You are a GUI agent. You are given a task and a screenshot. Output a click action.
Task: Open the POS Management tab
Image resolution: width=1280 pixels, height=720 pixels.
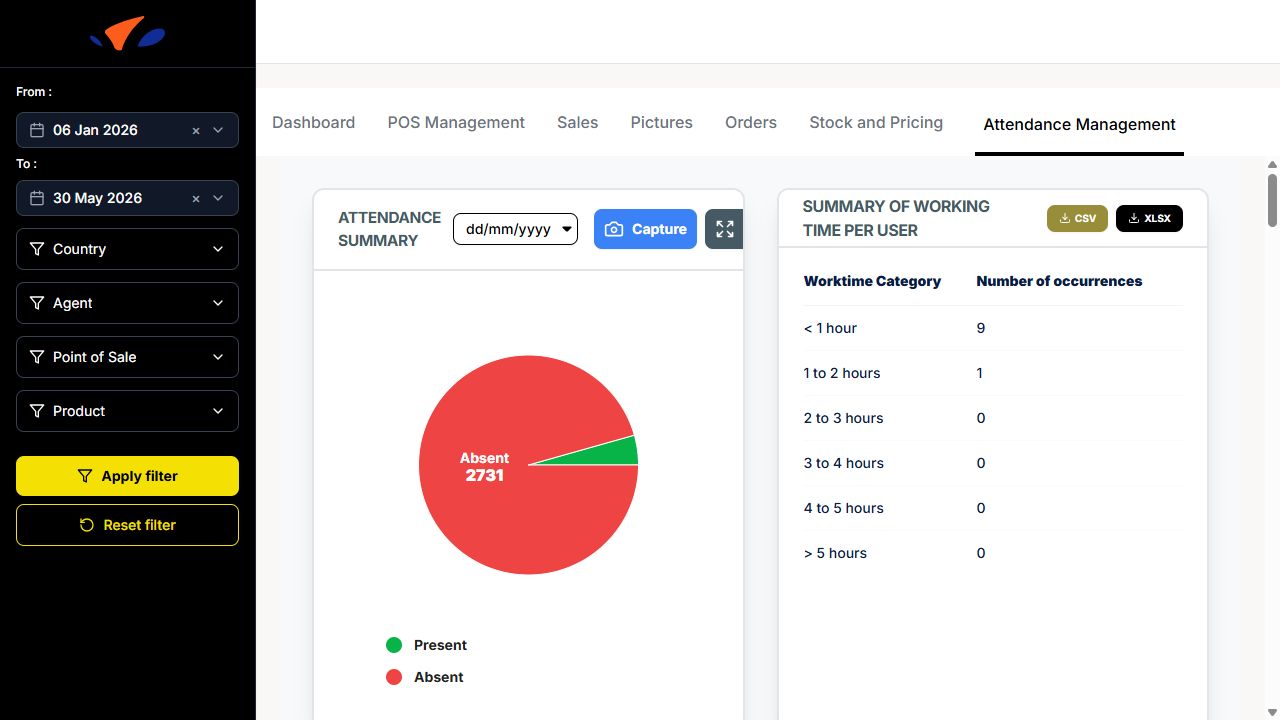pos(456,122)
